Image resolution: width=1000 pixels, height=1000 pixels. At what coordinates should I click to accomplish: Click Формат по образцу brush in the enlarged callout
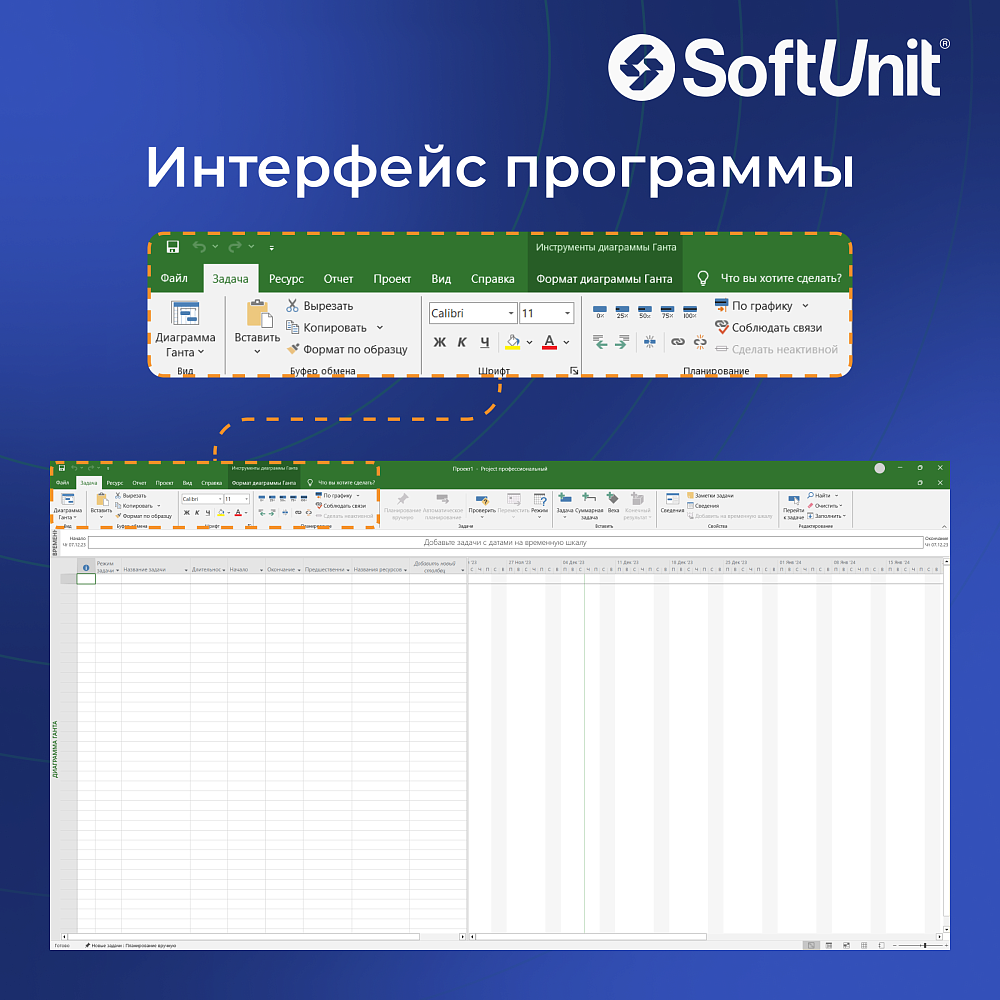coord(293,349)
